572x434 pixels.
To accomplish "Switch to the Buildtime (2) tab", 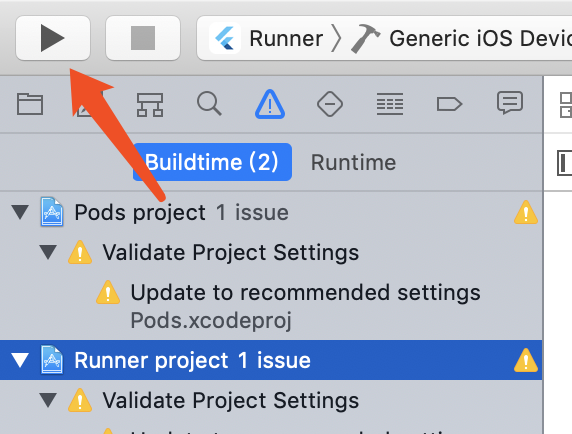I will coord(212,162).
